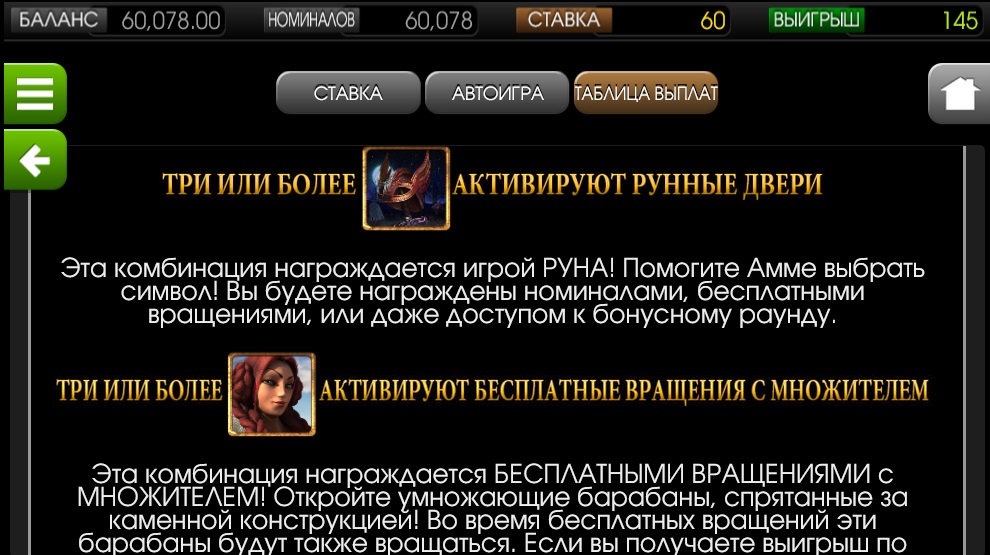Click the БЕСПЛАТНЫЕ ВРАЩЕНИЯ С МНОЖИТЕЛЕМ heading
The height and width of the screenshot is (555, 990).
pyautogui.click(x=701, y=390)
